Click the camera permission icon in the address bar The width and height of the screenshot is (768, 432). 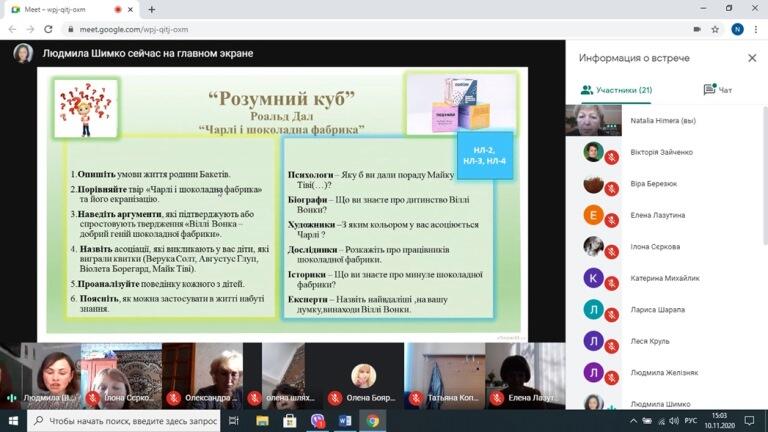(697, 29)
